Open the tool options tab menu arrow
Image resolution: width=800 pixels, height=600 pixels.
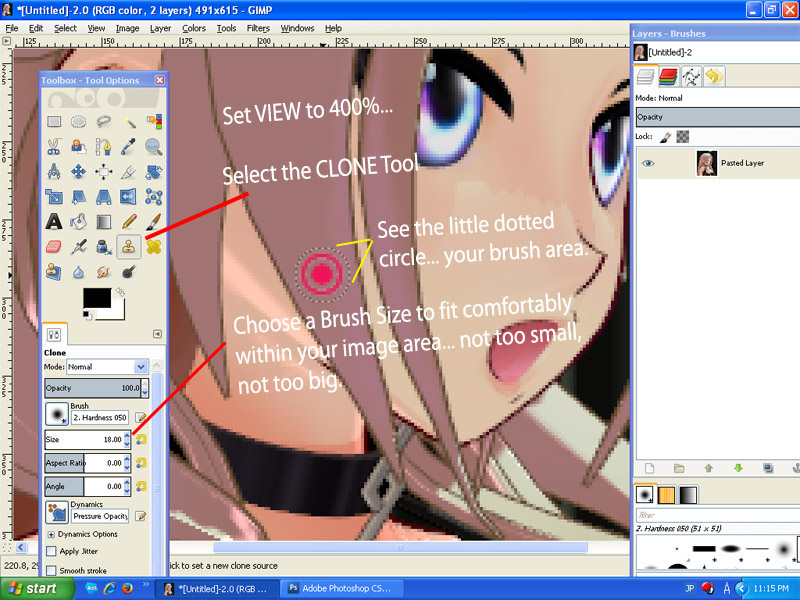[x=158, y=334]
